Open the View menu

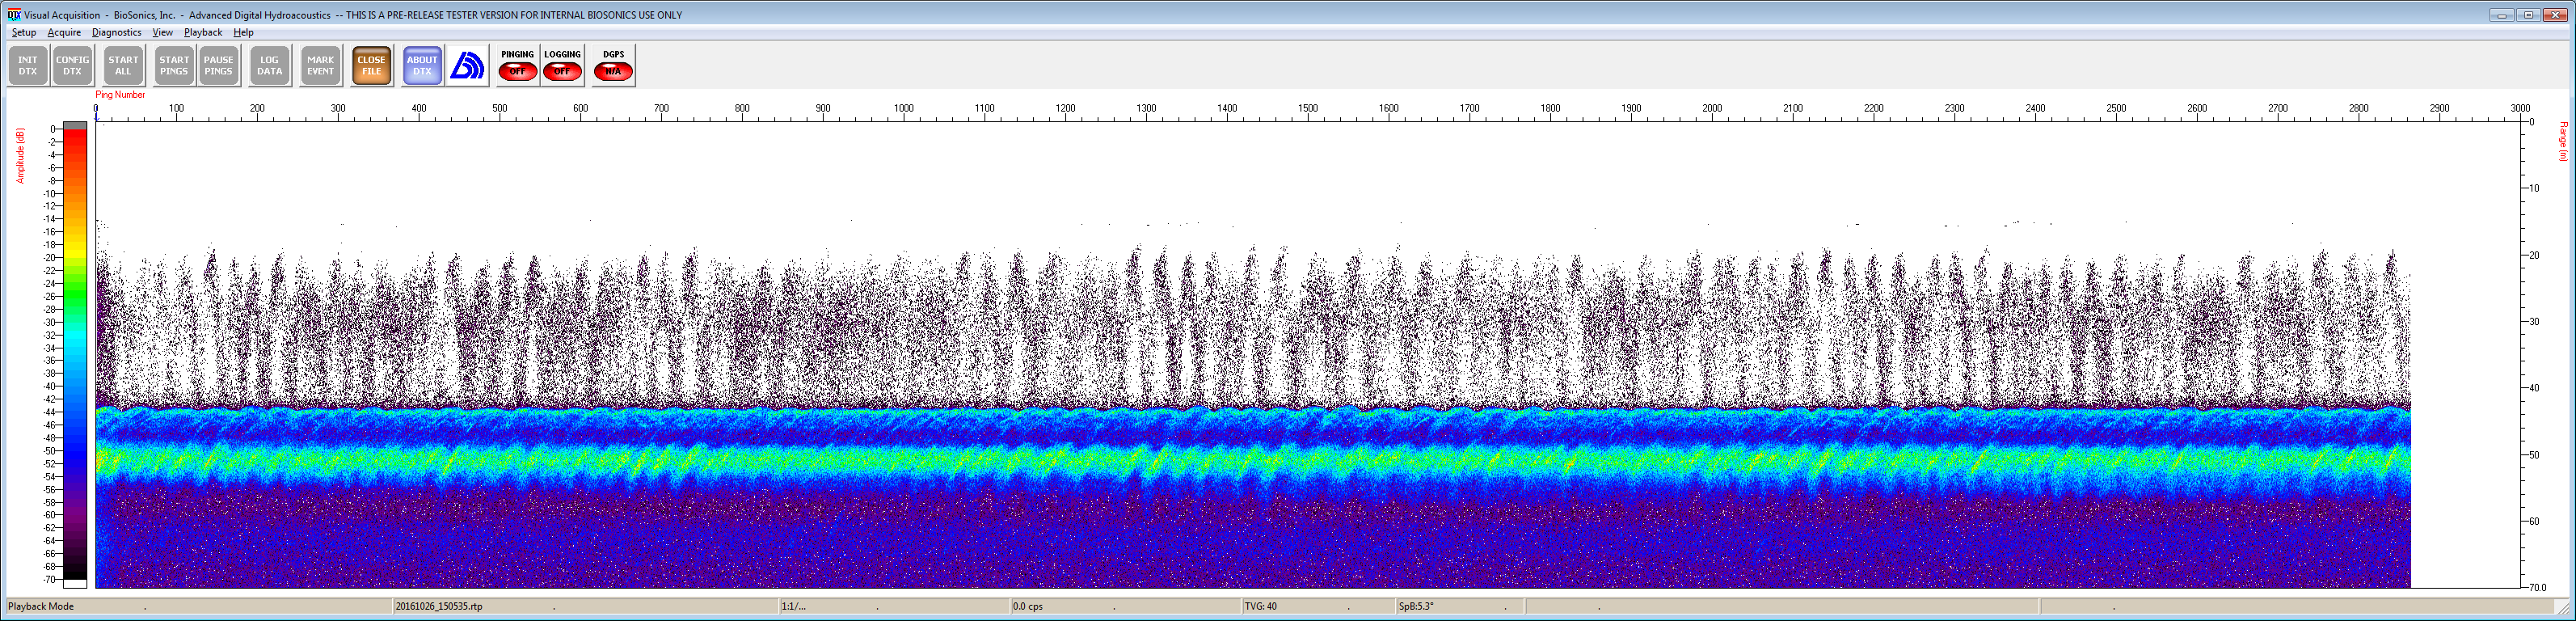[163, 32]
